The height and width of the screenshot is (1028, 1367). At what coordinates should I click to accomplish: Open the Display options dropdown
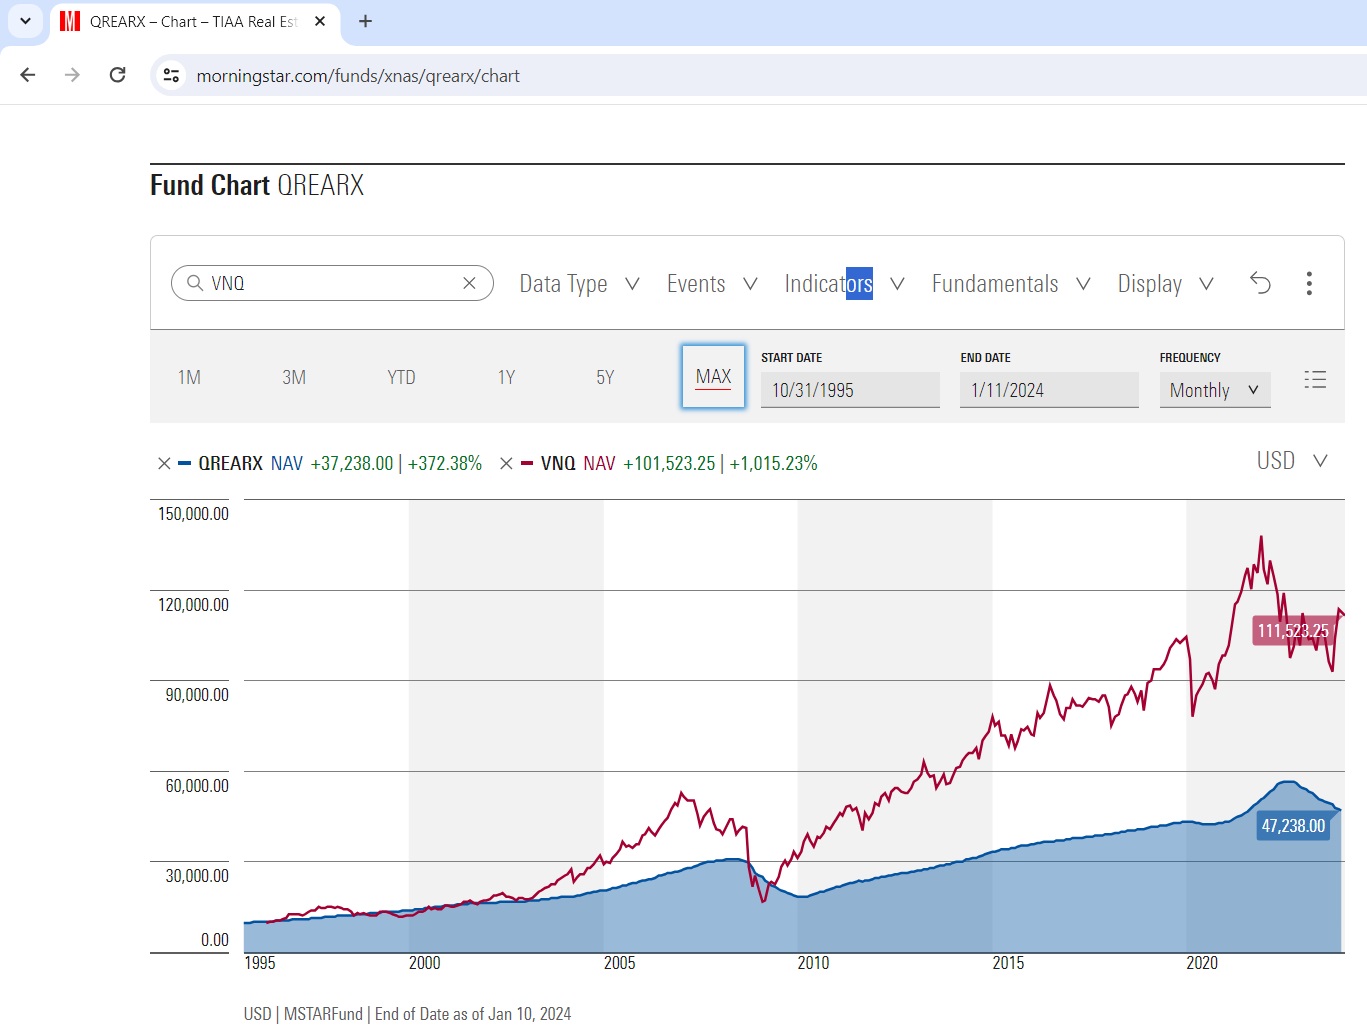(1166, 284)
